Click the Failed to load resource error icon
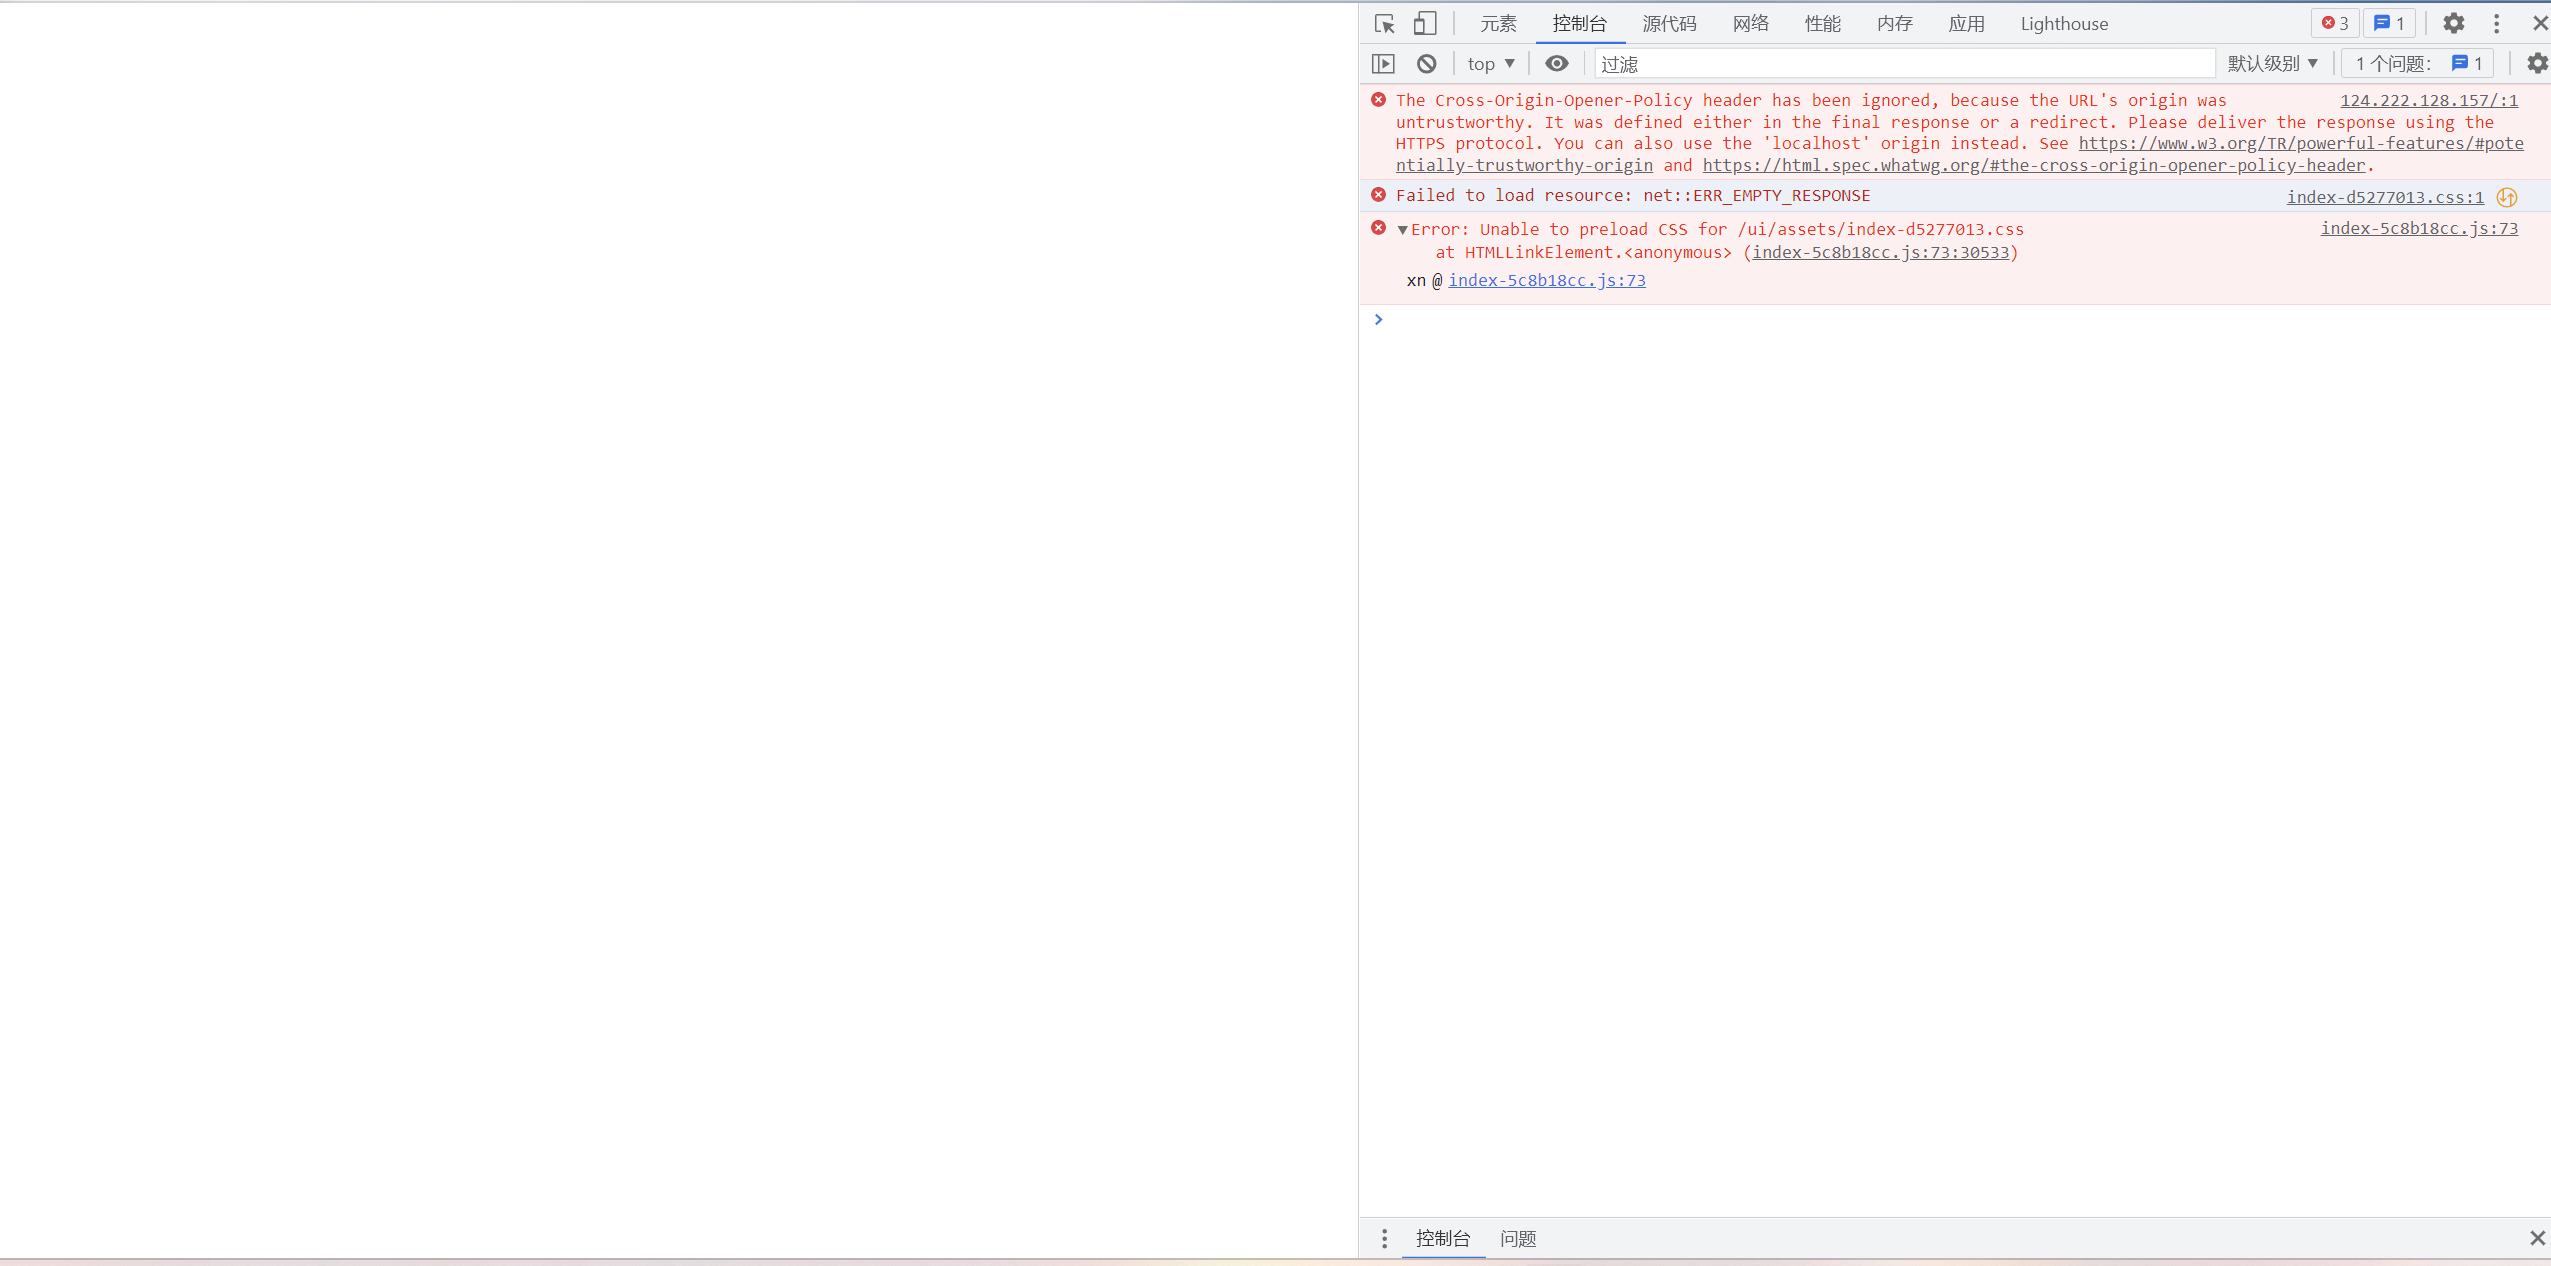The width and height of the screenshot is (2551, 1266). (1379, 195)
